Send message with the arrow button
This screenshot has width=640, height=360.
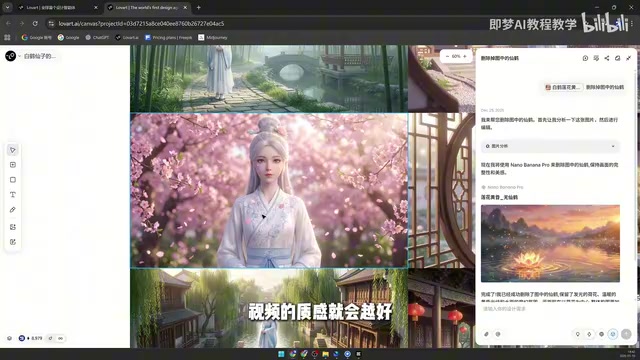[626, 334]
